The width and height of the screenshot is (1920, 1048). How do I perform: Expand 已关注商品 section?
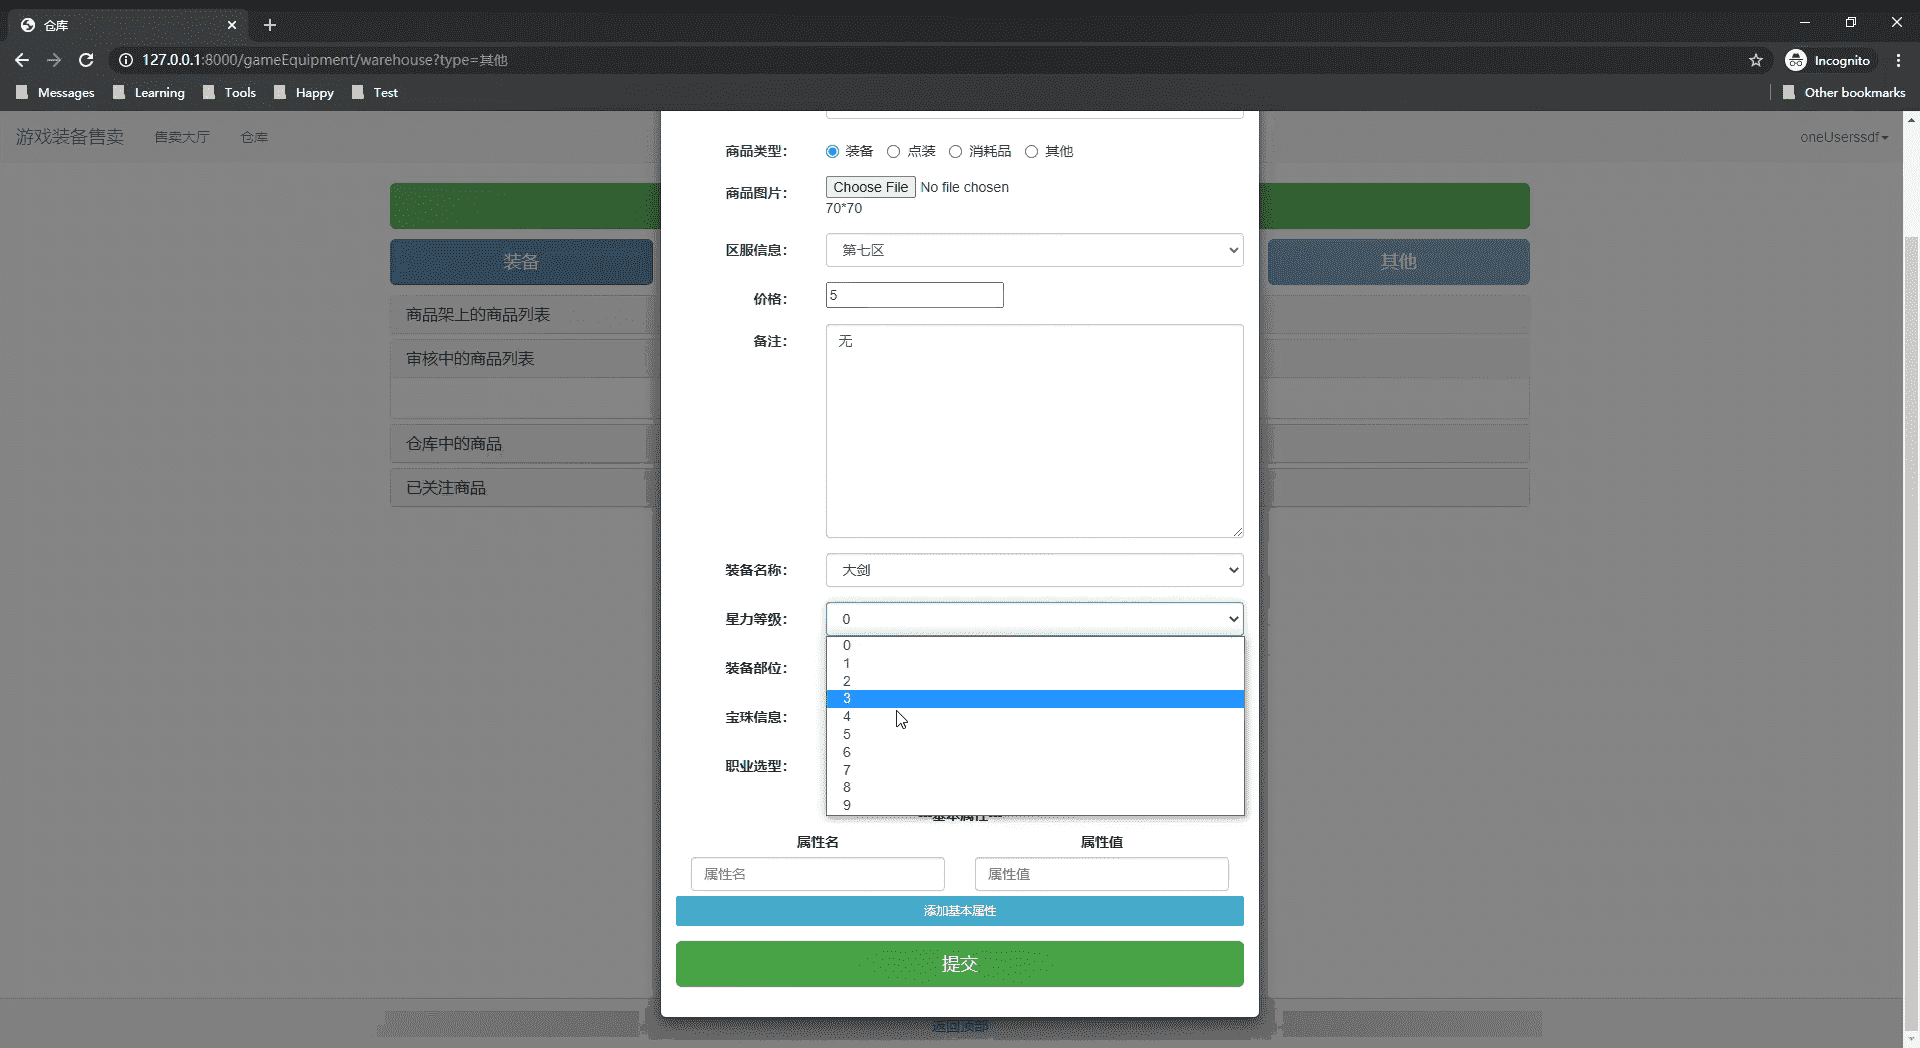click(446, 488)
